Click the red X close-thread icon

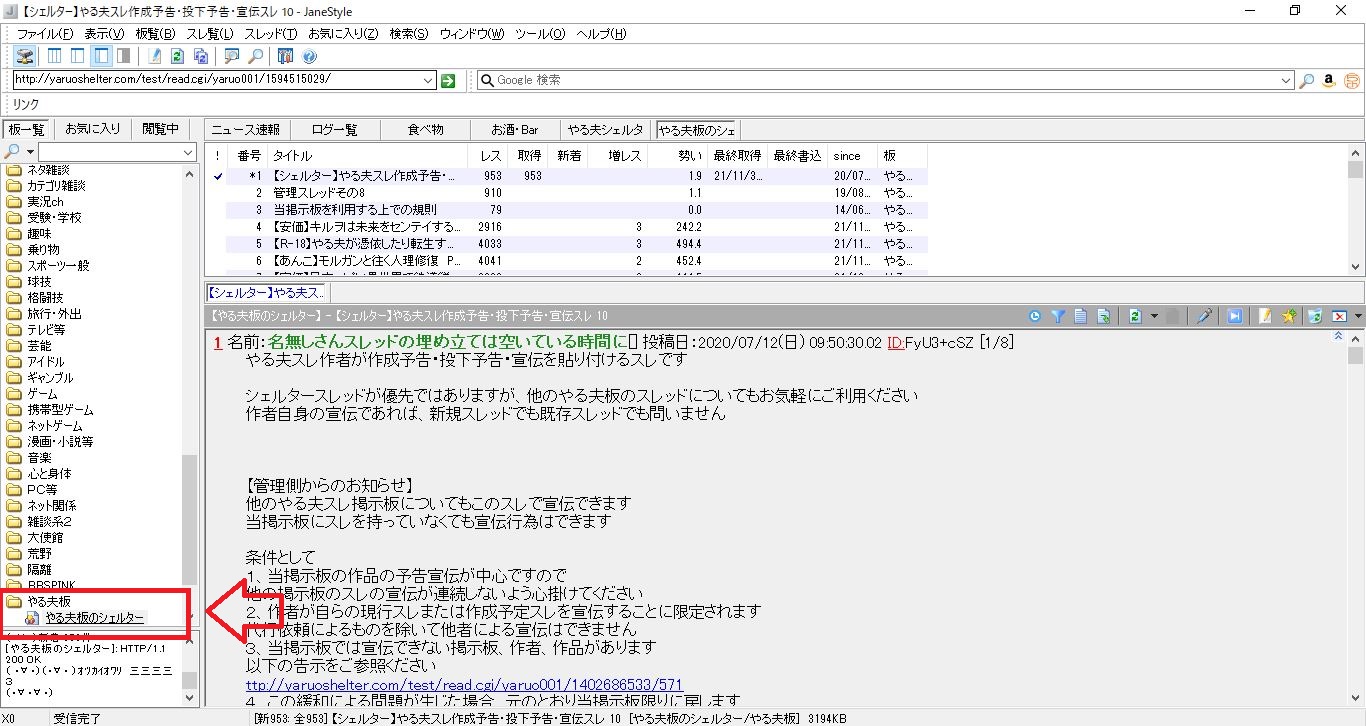pyautogui.click(x=1338, y=316)
